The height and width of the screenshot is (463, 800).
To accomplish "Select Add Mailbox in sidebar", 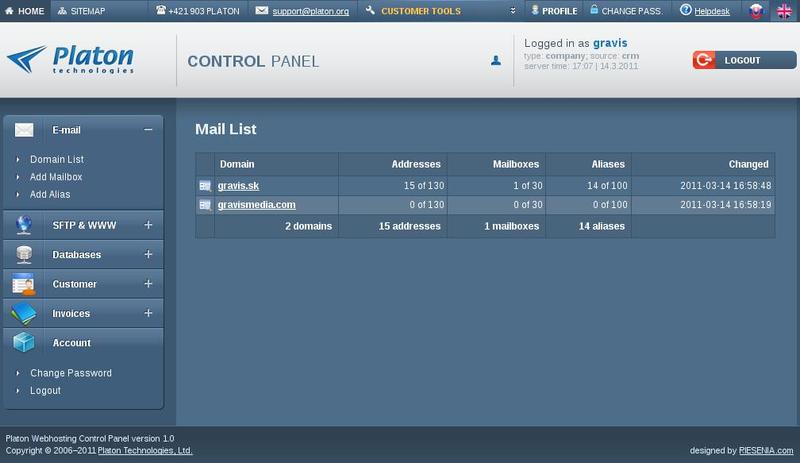I will pos(56,177).
